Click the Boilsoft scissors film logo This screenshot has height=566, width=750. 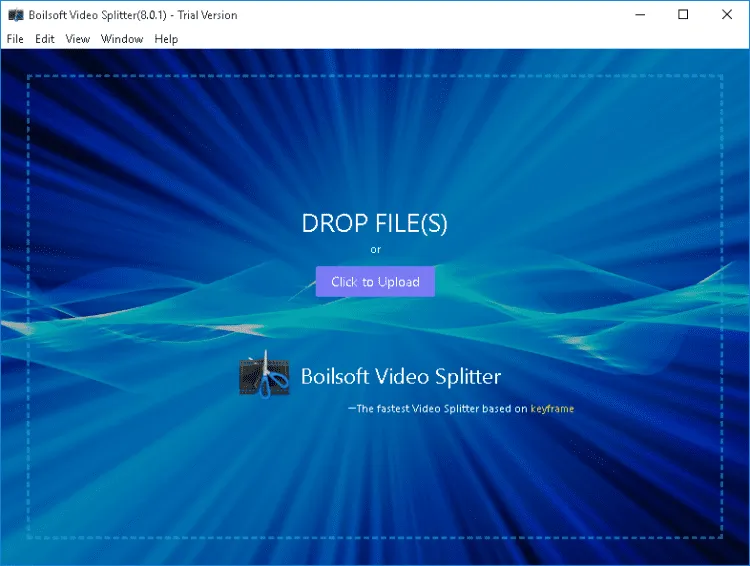click(x=265, y=375)
